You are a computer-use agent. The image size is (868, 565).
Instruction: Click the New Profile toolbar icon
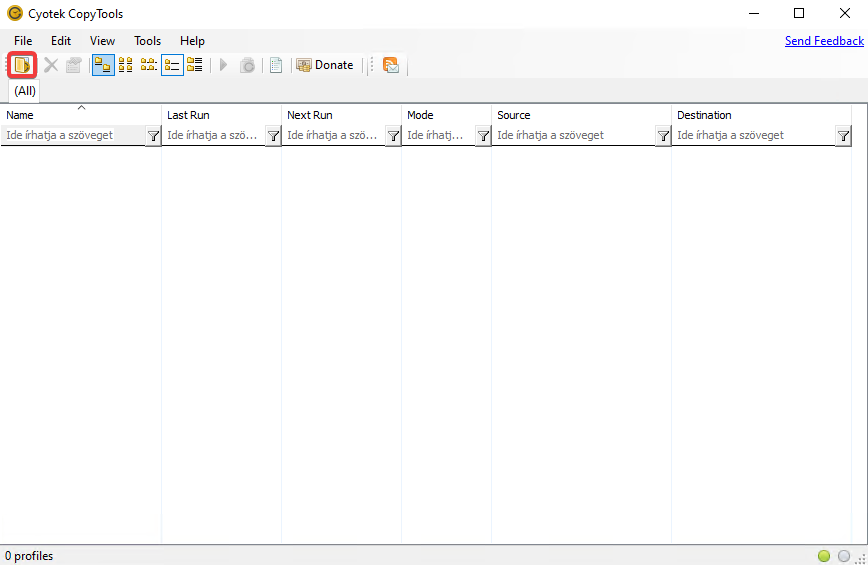tap(22, 65)
